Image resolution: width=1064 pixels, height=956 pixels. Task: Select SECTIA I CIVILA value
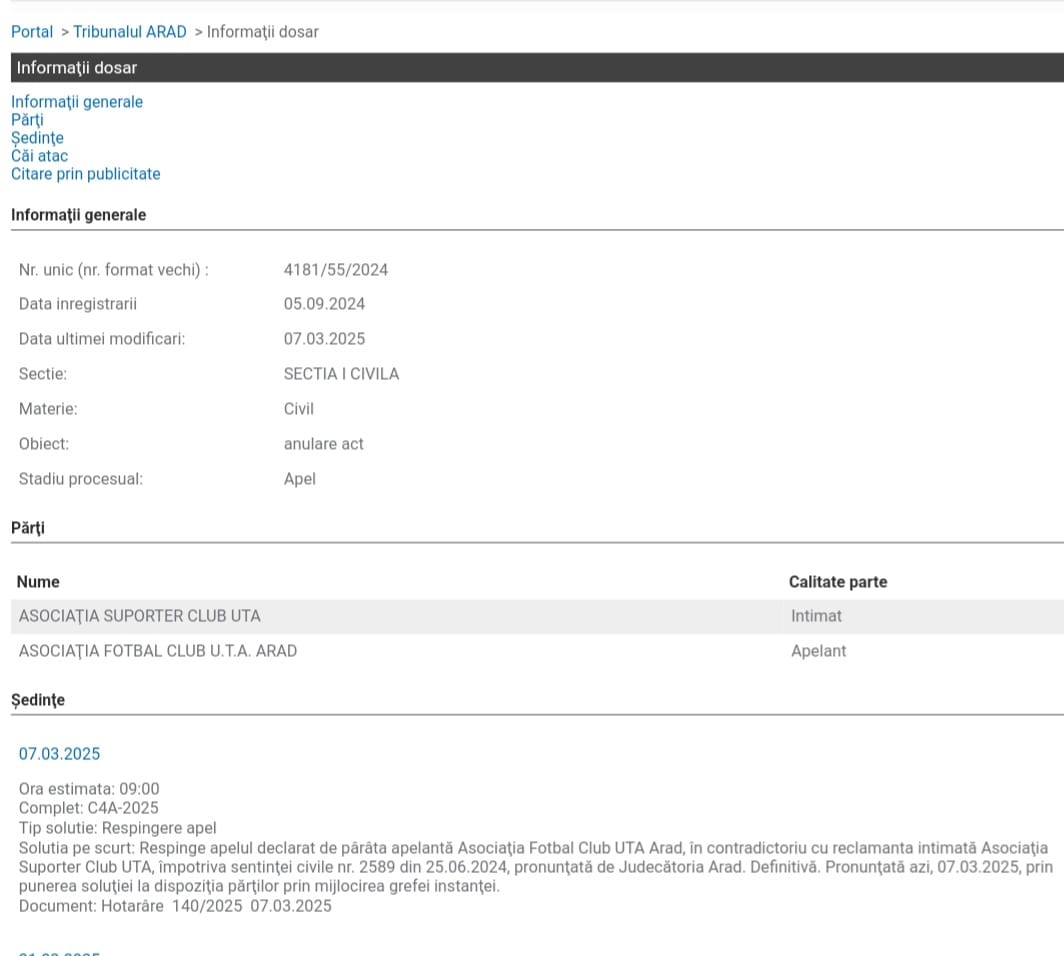(x=341, y=374)
